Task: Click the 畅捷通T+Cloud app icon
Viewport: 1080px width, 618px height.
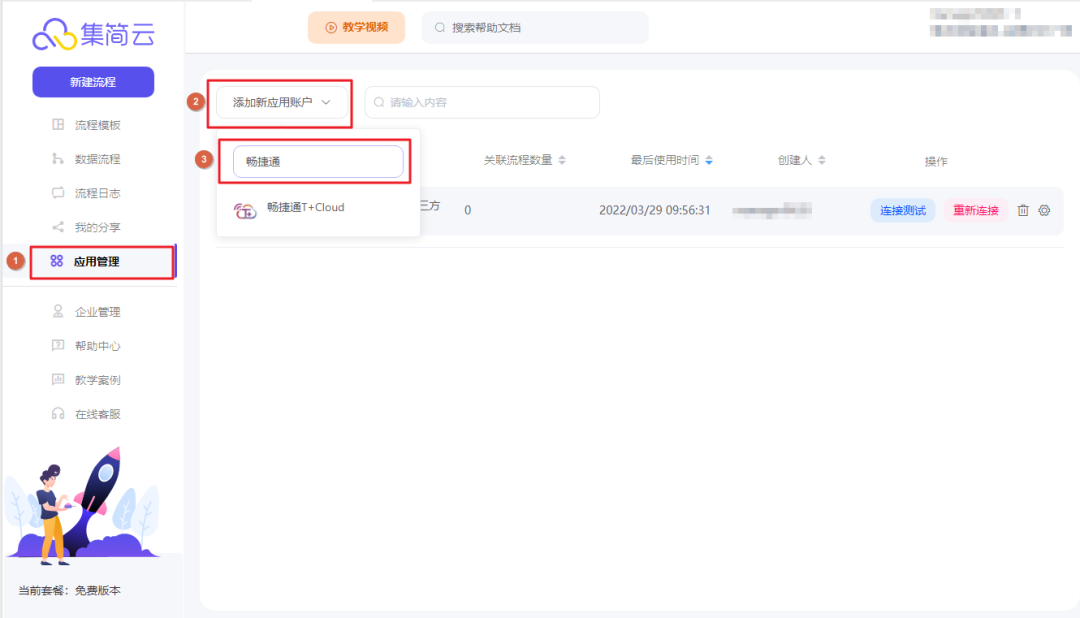Action: 245,210
